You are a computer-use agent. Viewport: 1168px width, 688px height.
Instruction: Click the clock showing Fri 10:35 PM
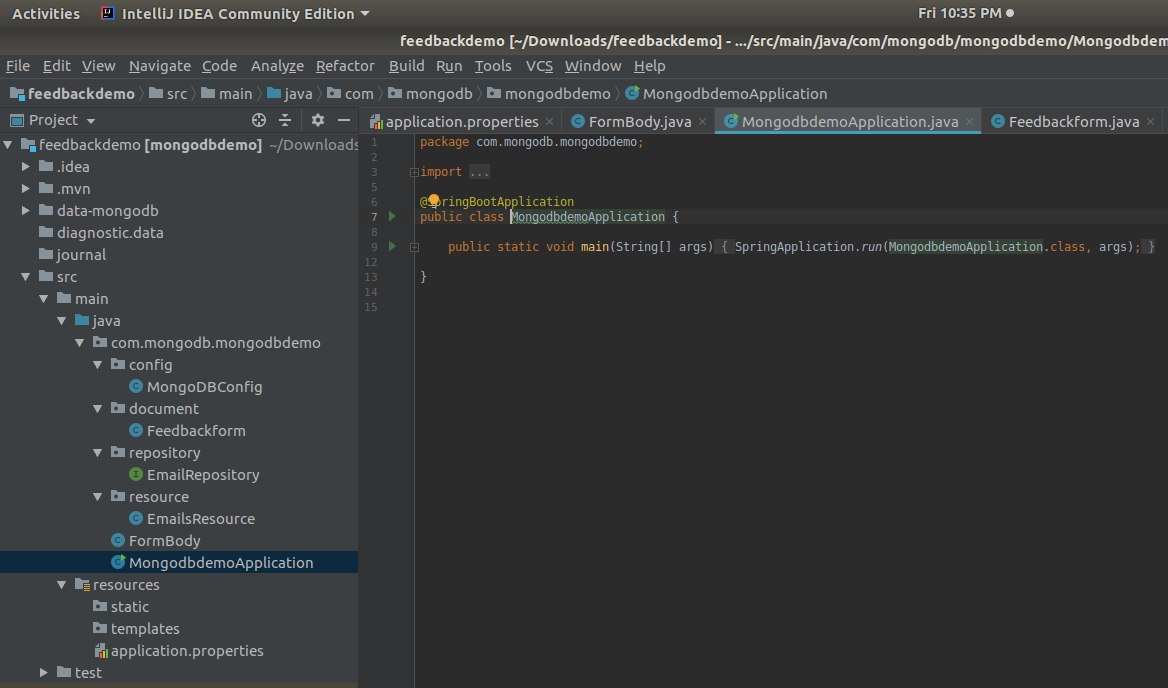(959, 13)
